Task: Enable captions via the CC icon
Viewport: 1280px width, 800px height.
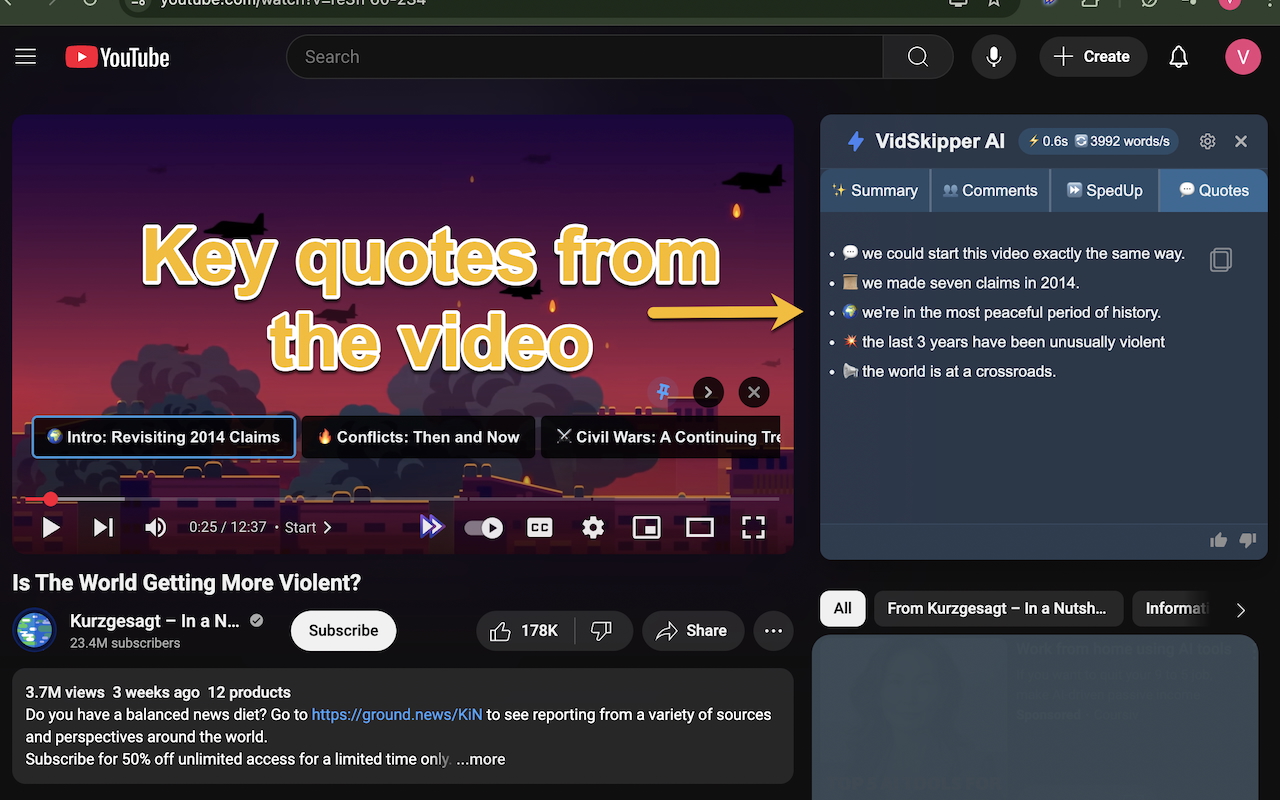Action: 539,527
